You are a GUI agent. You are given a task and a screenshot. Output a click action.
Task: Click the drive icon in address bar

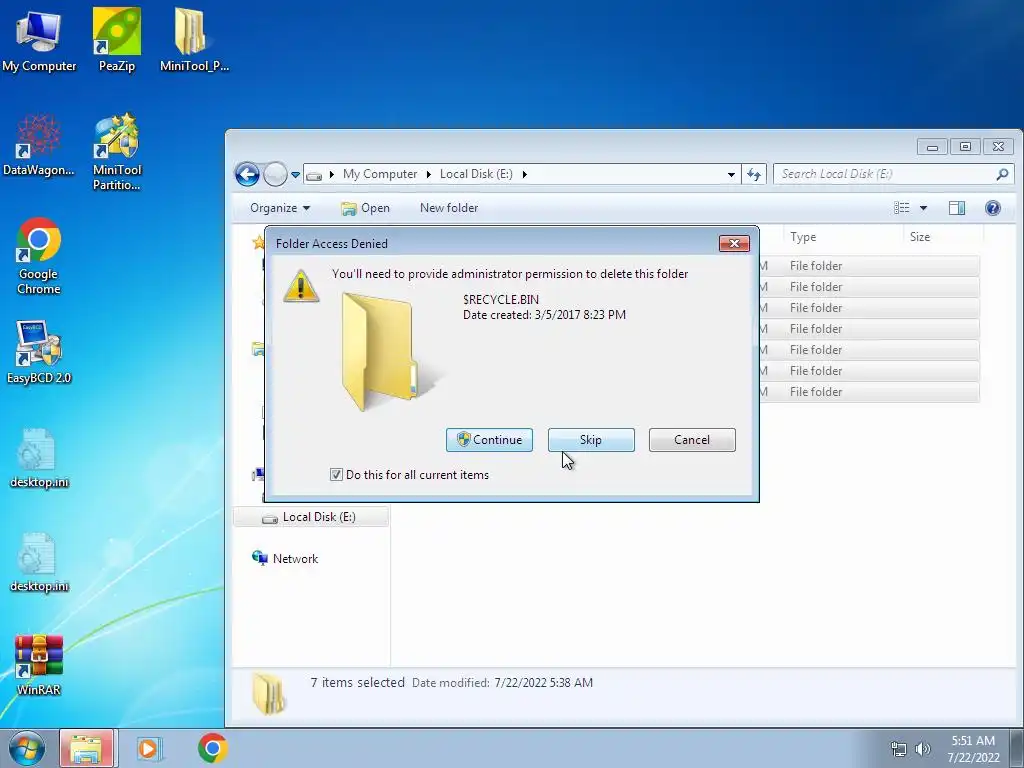point(314,175)
